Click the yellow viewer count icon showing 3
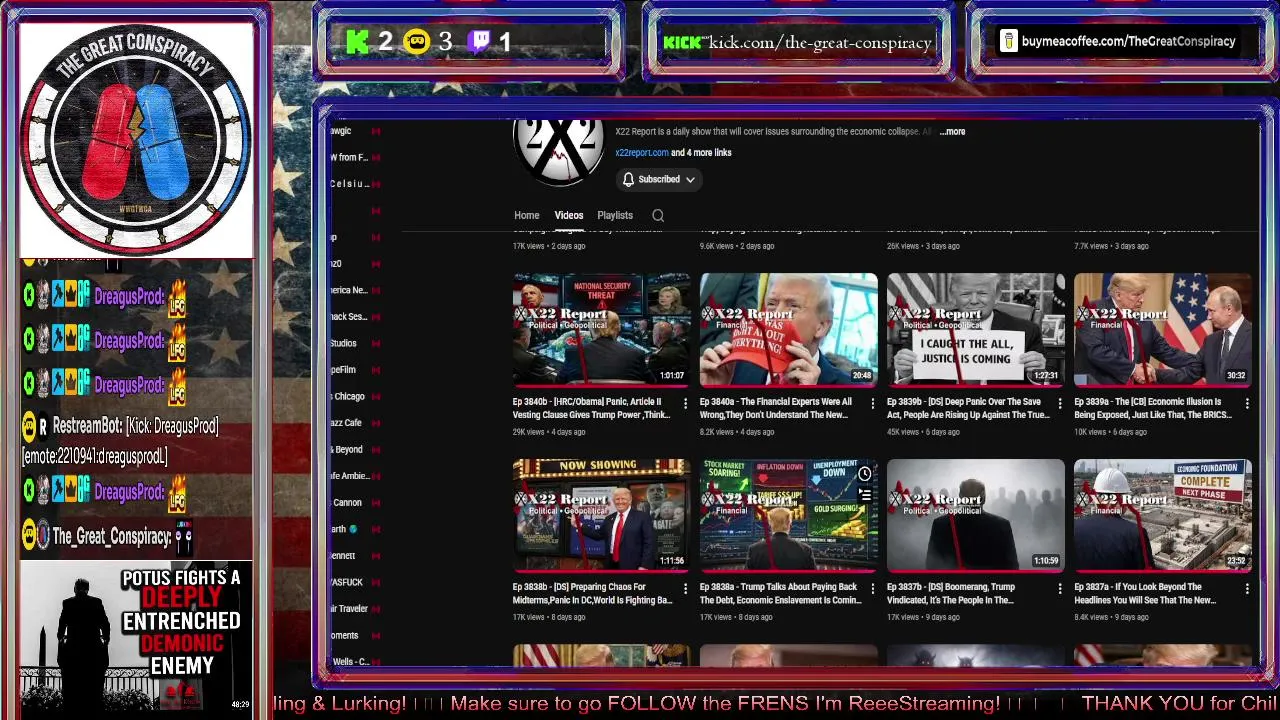The height and width of the screenshot is (720, 1280). pos(417,42)
